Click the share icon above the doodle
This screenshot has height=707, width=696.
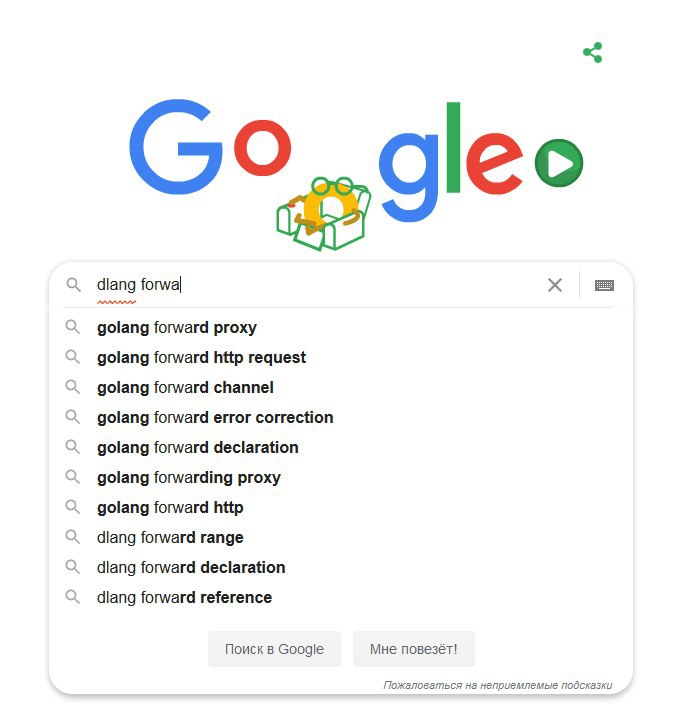tap(593, 53)
